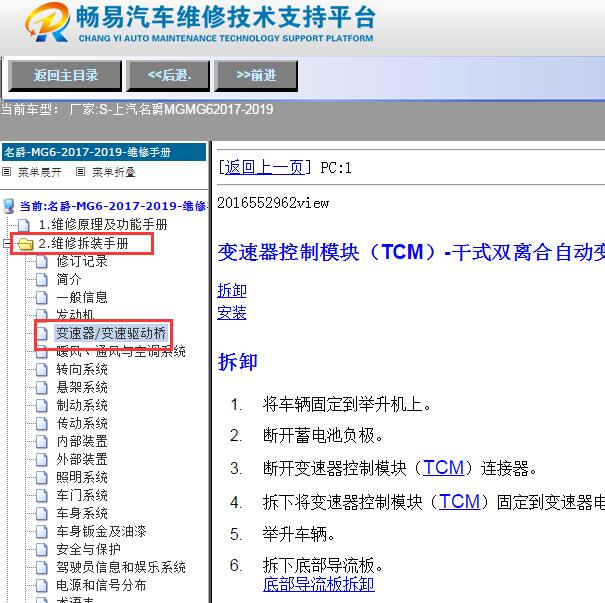Open 驾驶员信息和娱乐系统 entry

121,568
